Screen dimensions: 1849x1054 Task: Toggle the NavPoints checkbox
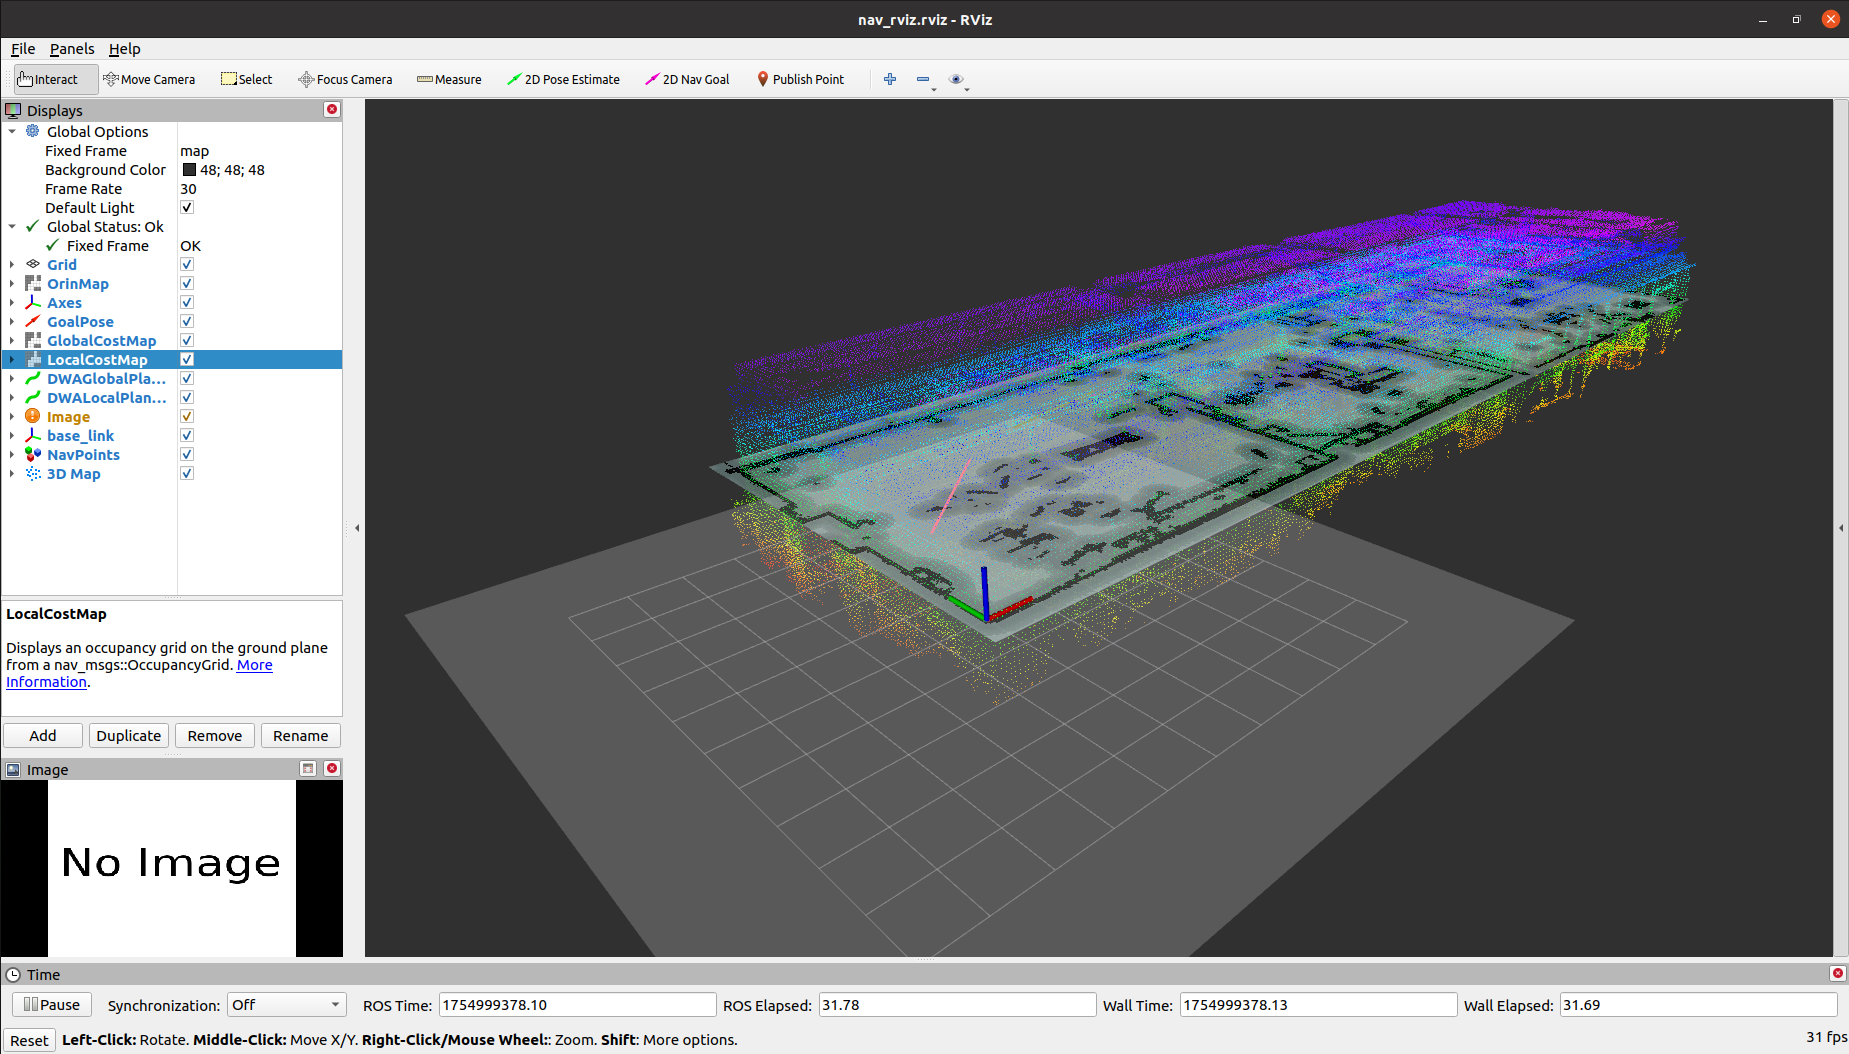pyautogui.click(x=187, y=454)
